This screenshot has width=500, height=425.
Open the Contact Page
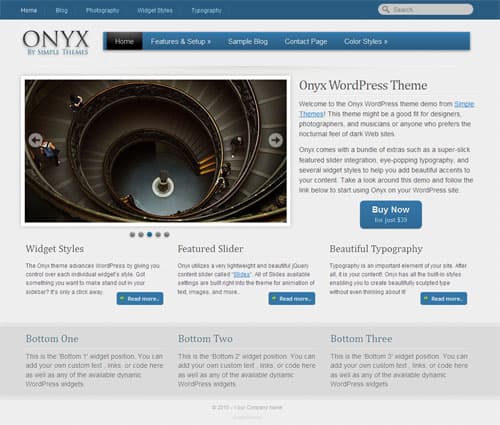306,41
